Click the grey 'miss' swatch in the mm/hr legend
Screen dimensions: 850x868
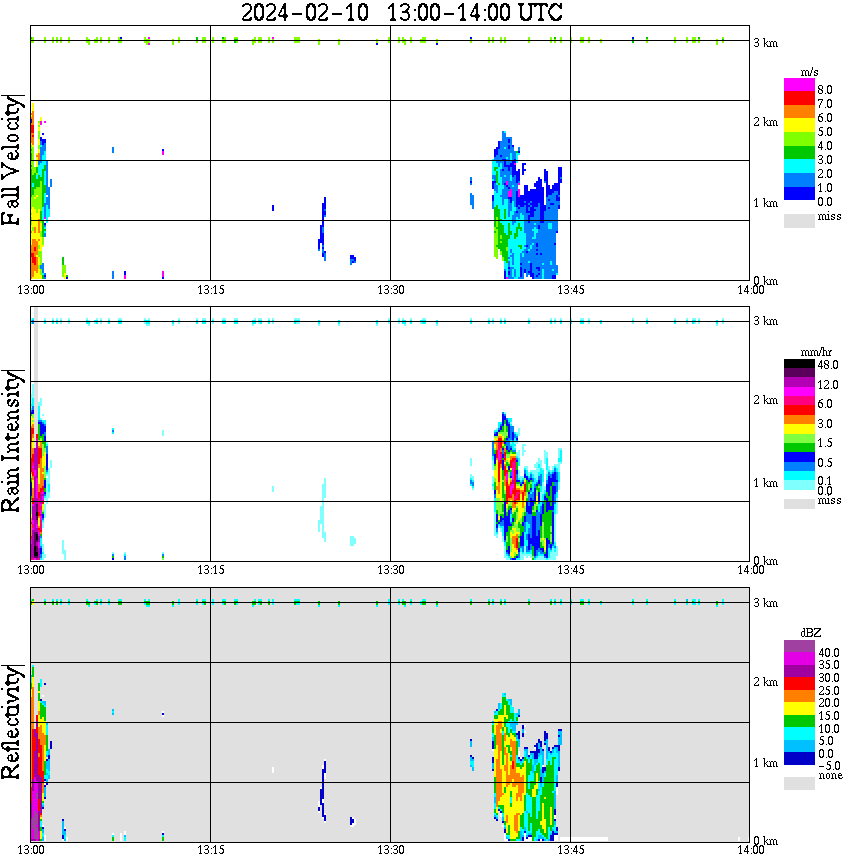(x=799, y=503)
